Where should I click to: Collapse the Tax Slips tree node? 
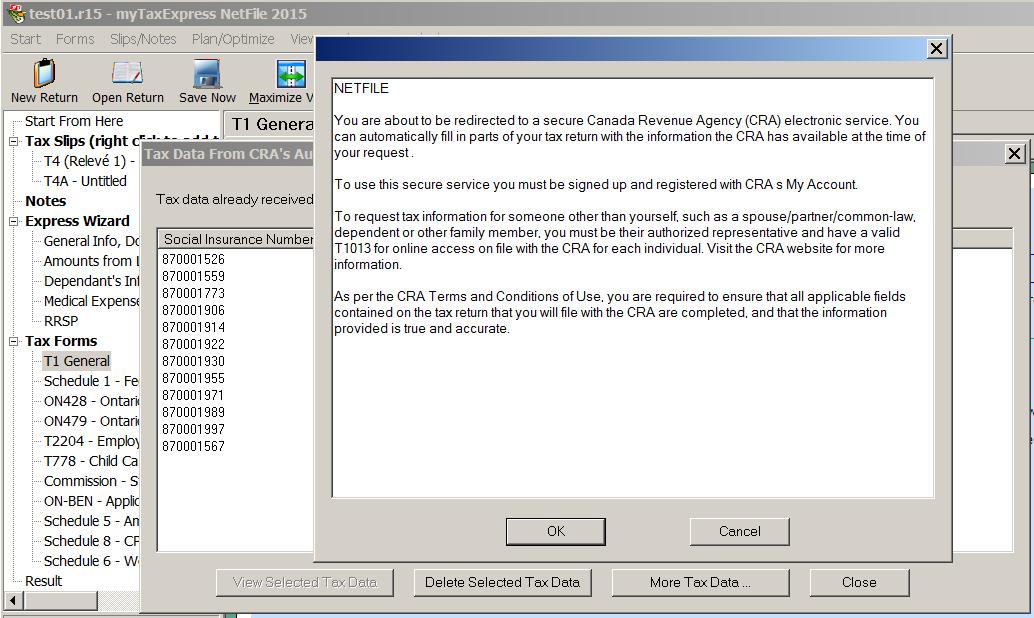click(13, 141)
